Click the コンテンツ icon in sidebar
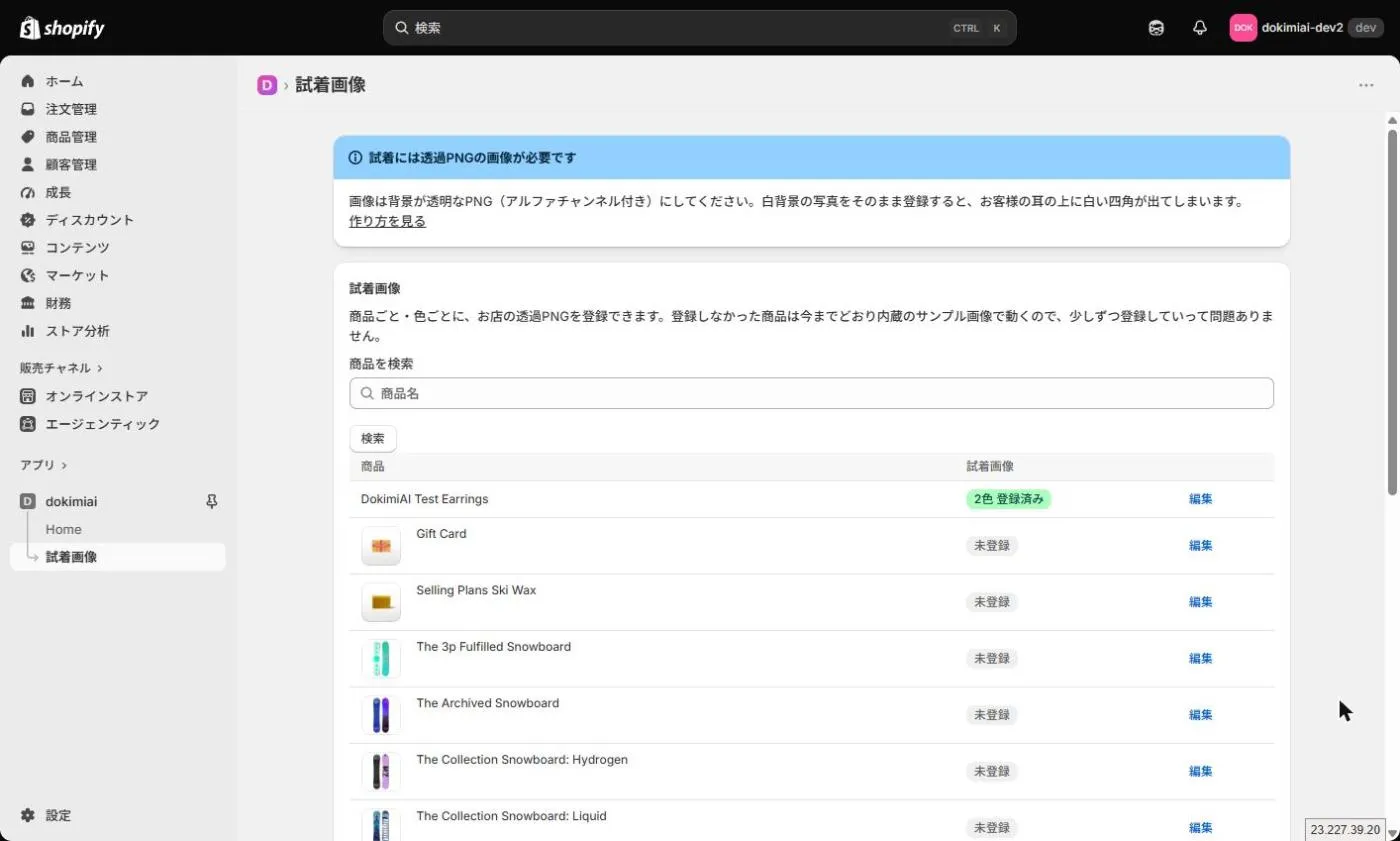This screenshot has height=841, width=1400. (28, 247)
